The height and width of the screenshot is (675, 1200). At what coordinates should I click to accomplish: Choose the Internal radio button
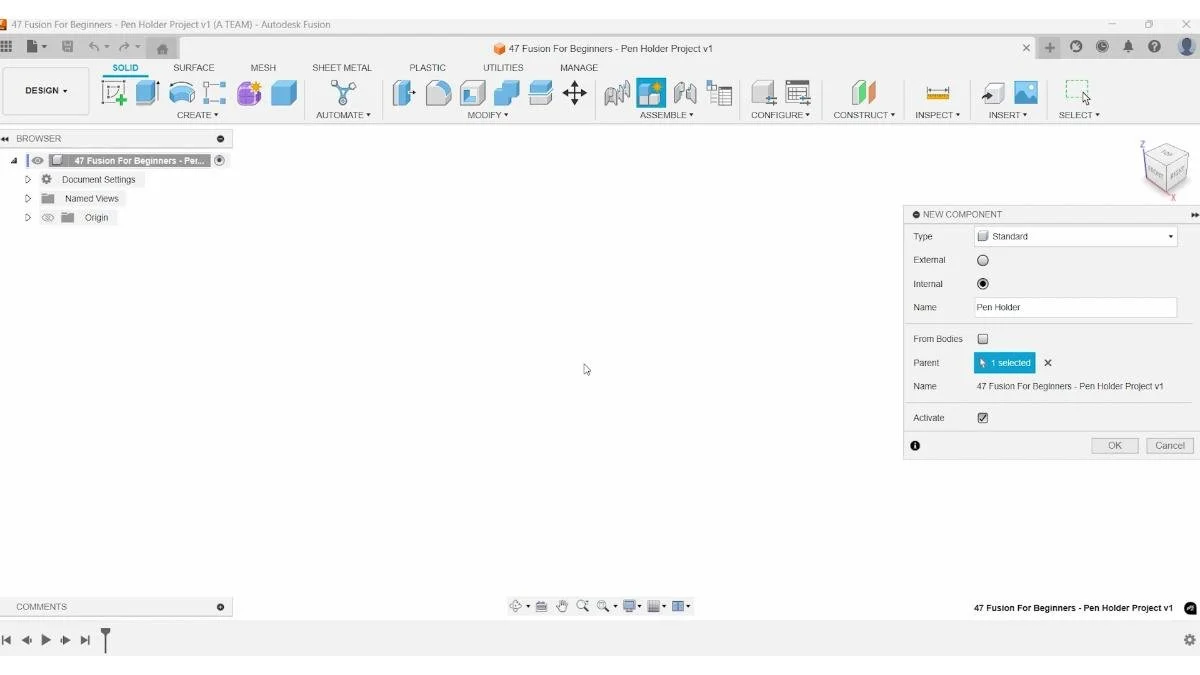tap(982, 283)
